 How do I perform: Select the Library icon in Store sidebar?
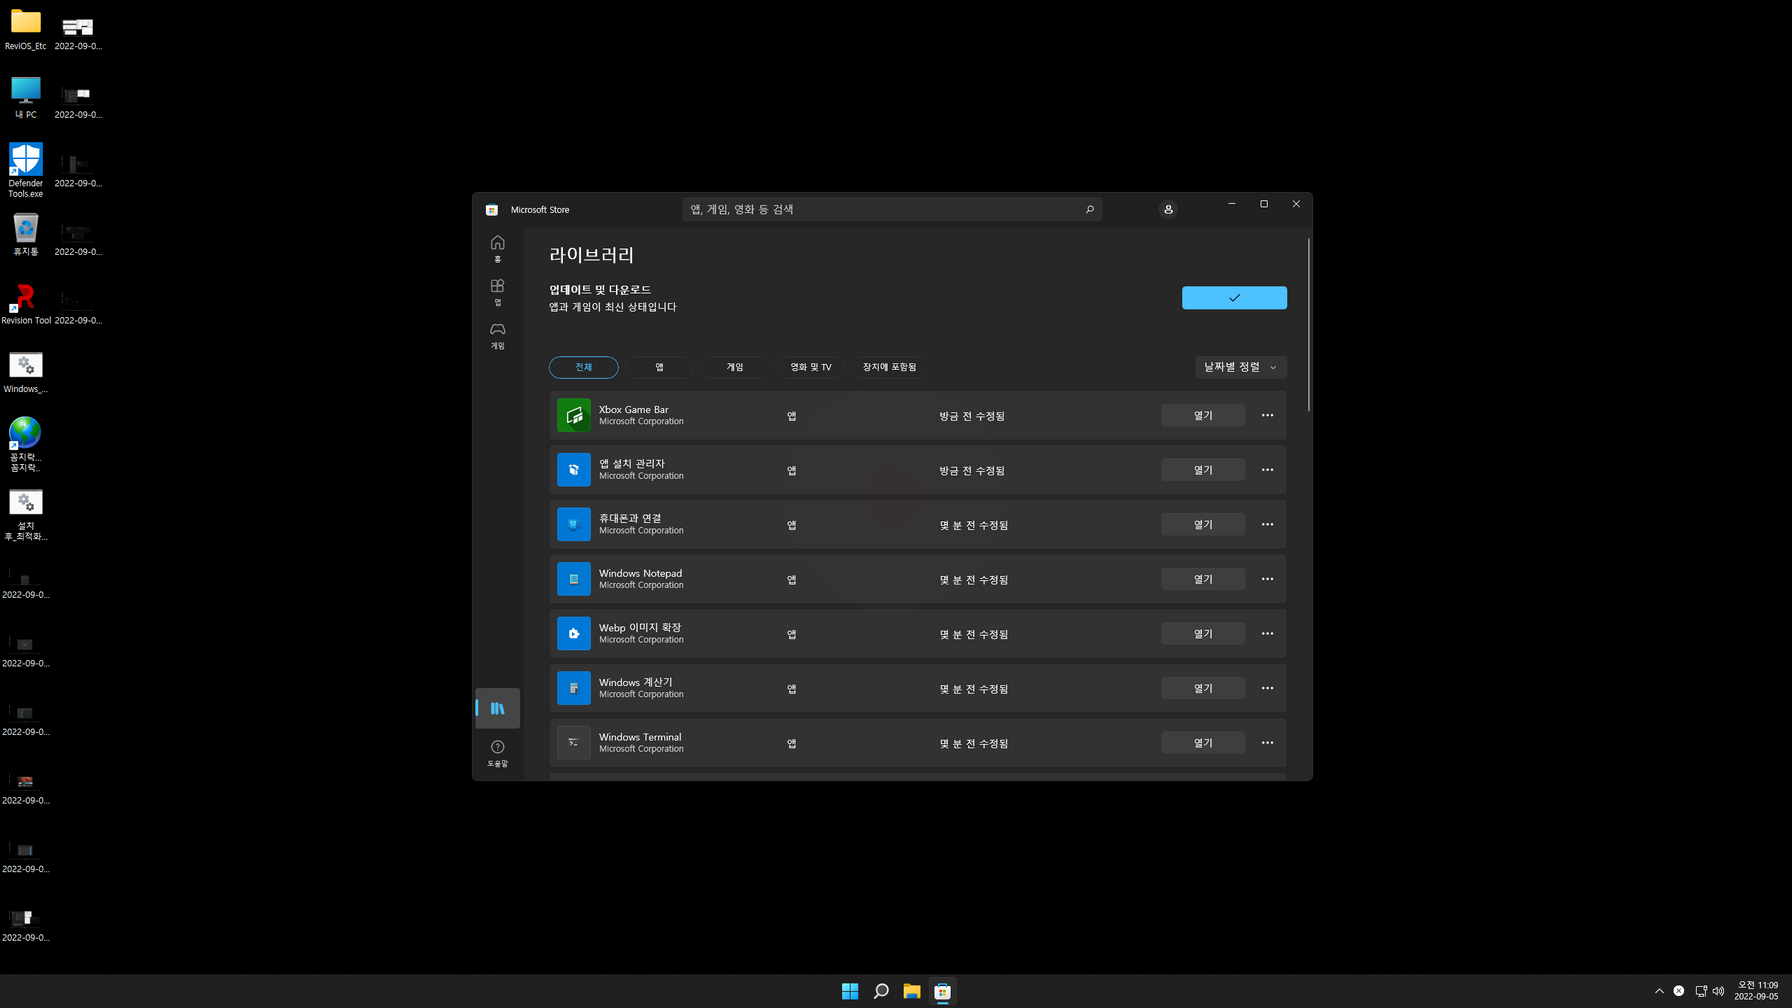(x=497, y=708)
